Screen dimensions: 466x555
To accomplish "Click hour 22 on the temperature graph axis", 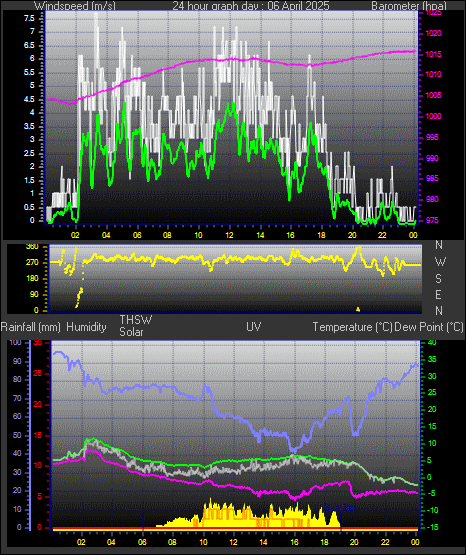I will pos(385,542).
